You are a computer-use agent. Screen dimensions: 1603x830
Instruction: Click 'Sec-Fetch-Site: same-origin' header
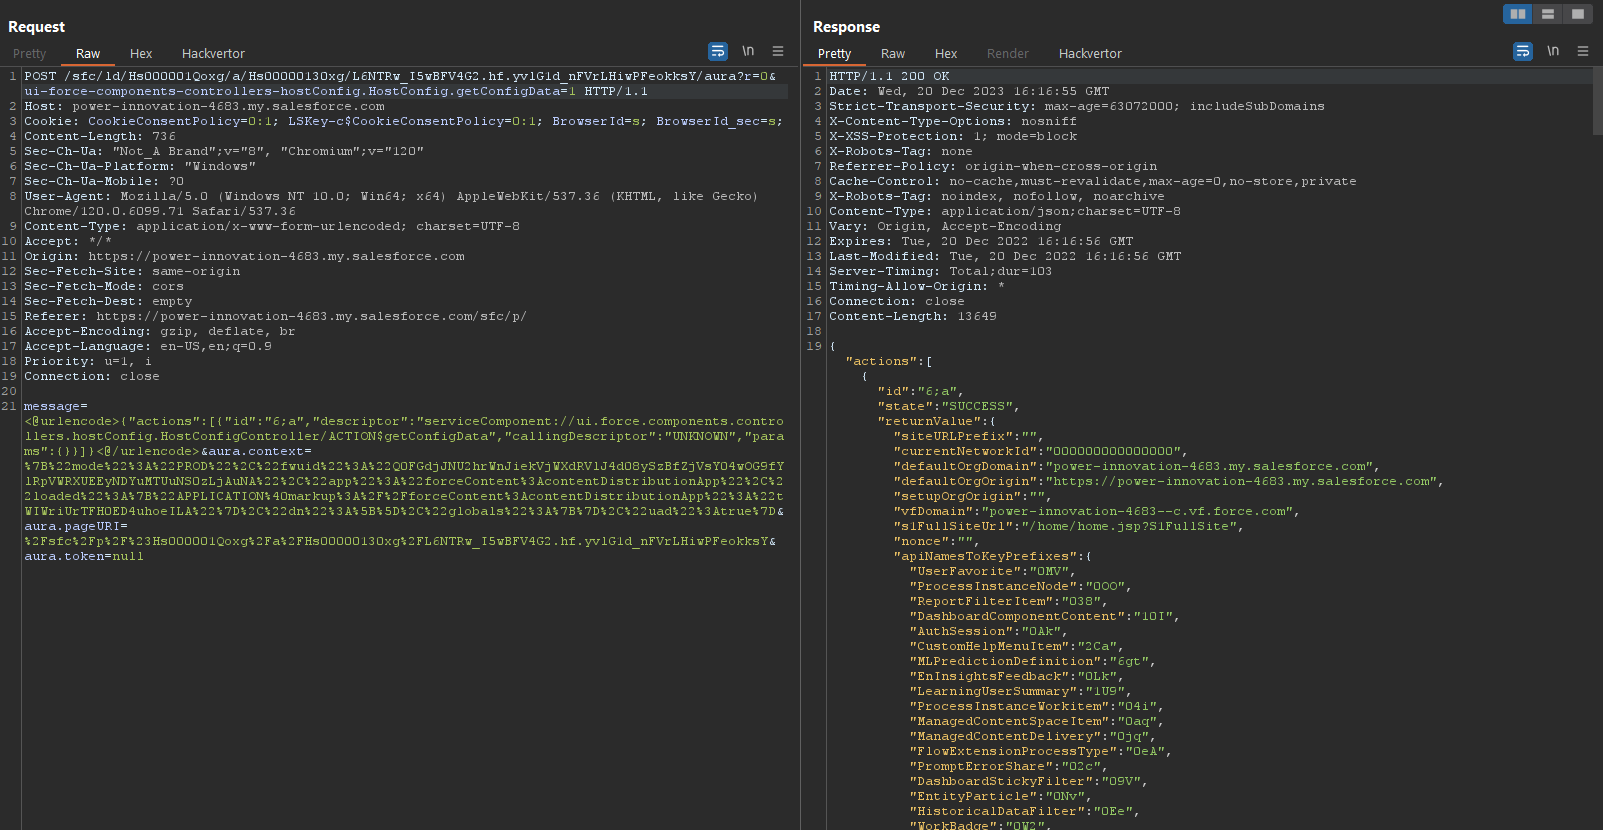tap(132, 271)
